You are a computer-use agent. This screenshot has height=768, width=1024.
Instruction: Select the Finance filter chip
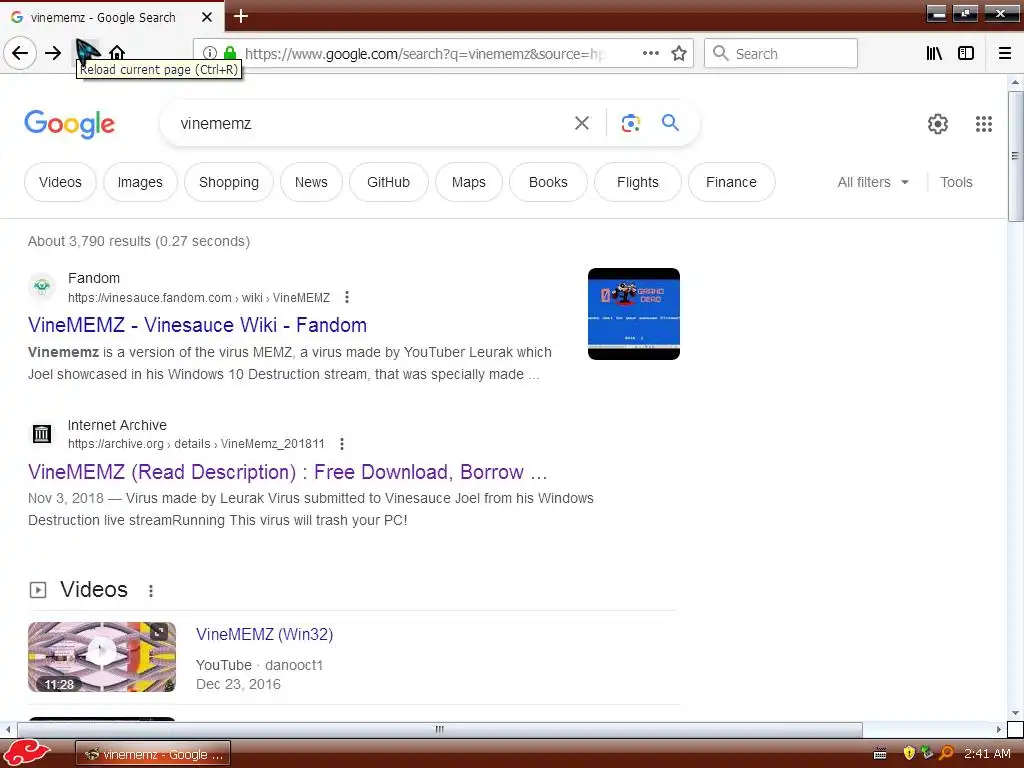(731, 182)
